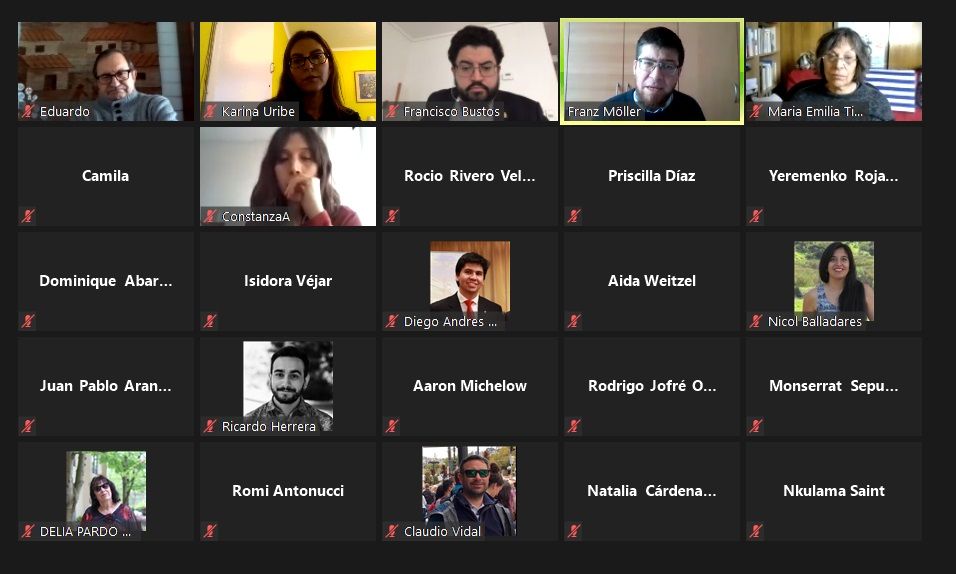Click muted mic icon on Aaron Michelow tile

click(x=391, y=426)
